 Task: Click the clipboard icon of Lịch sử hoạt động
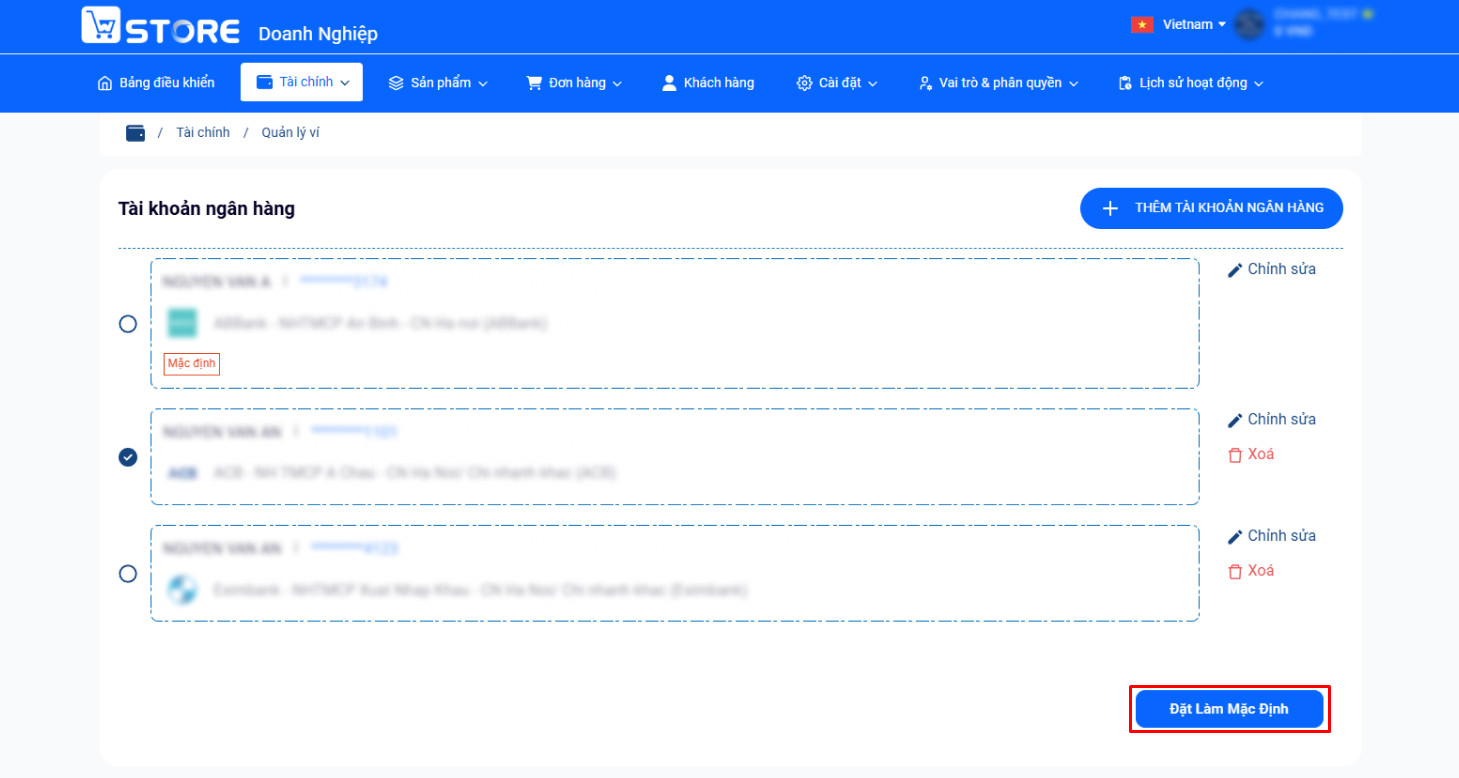pos(1125,83)
